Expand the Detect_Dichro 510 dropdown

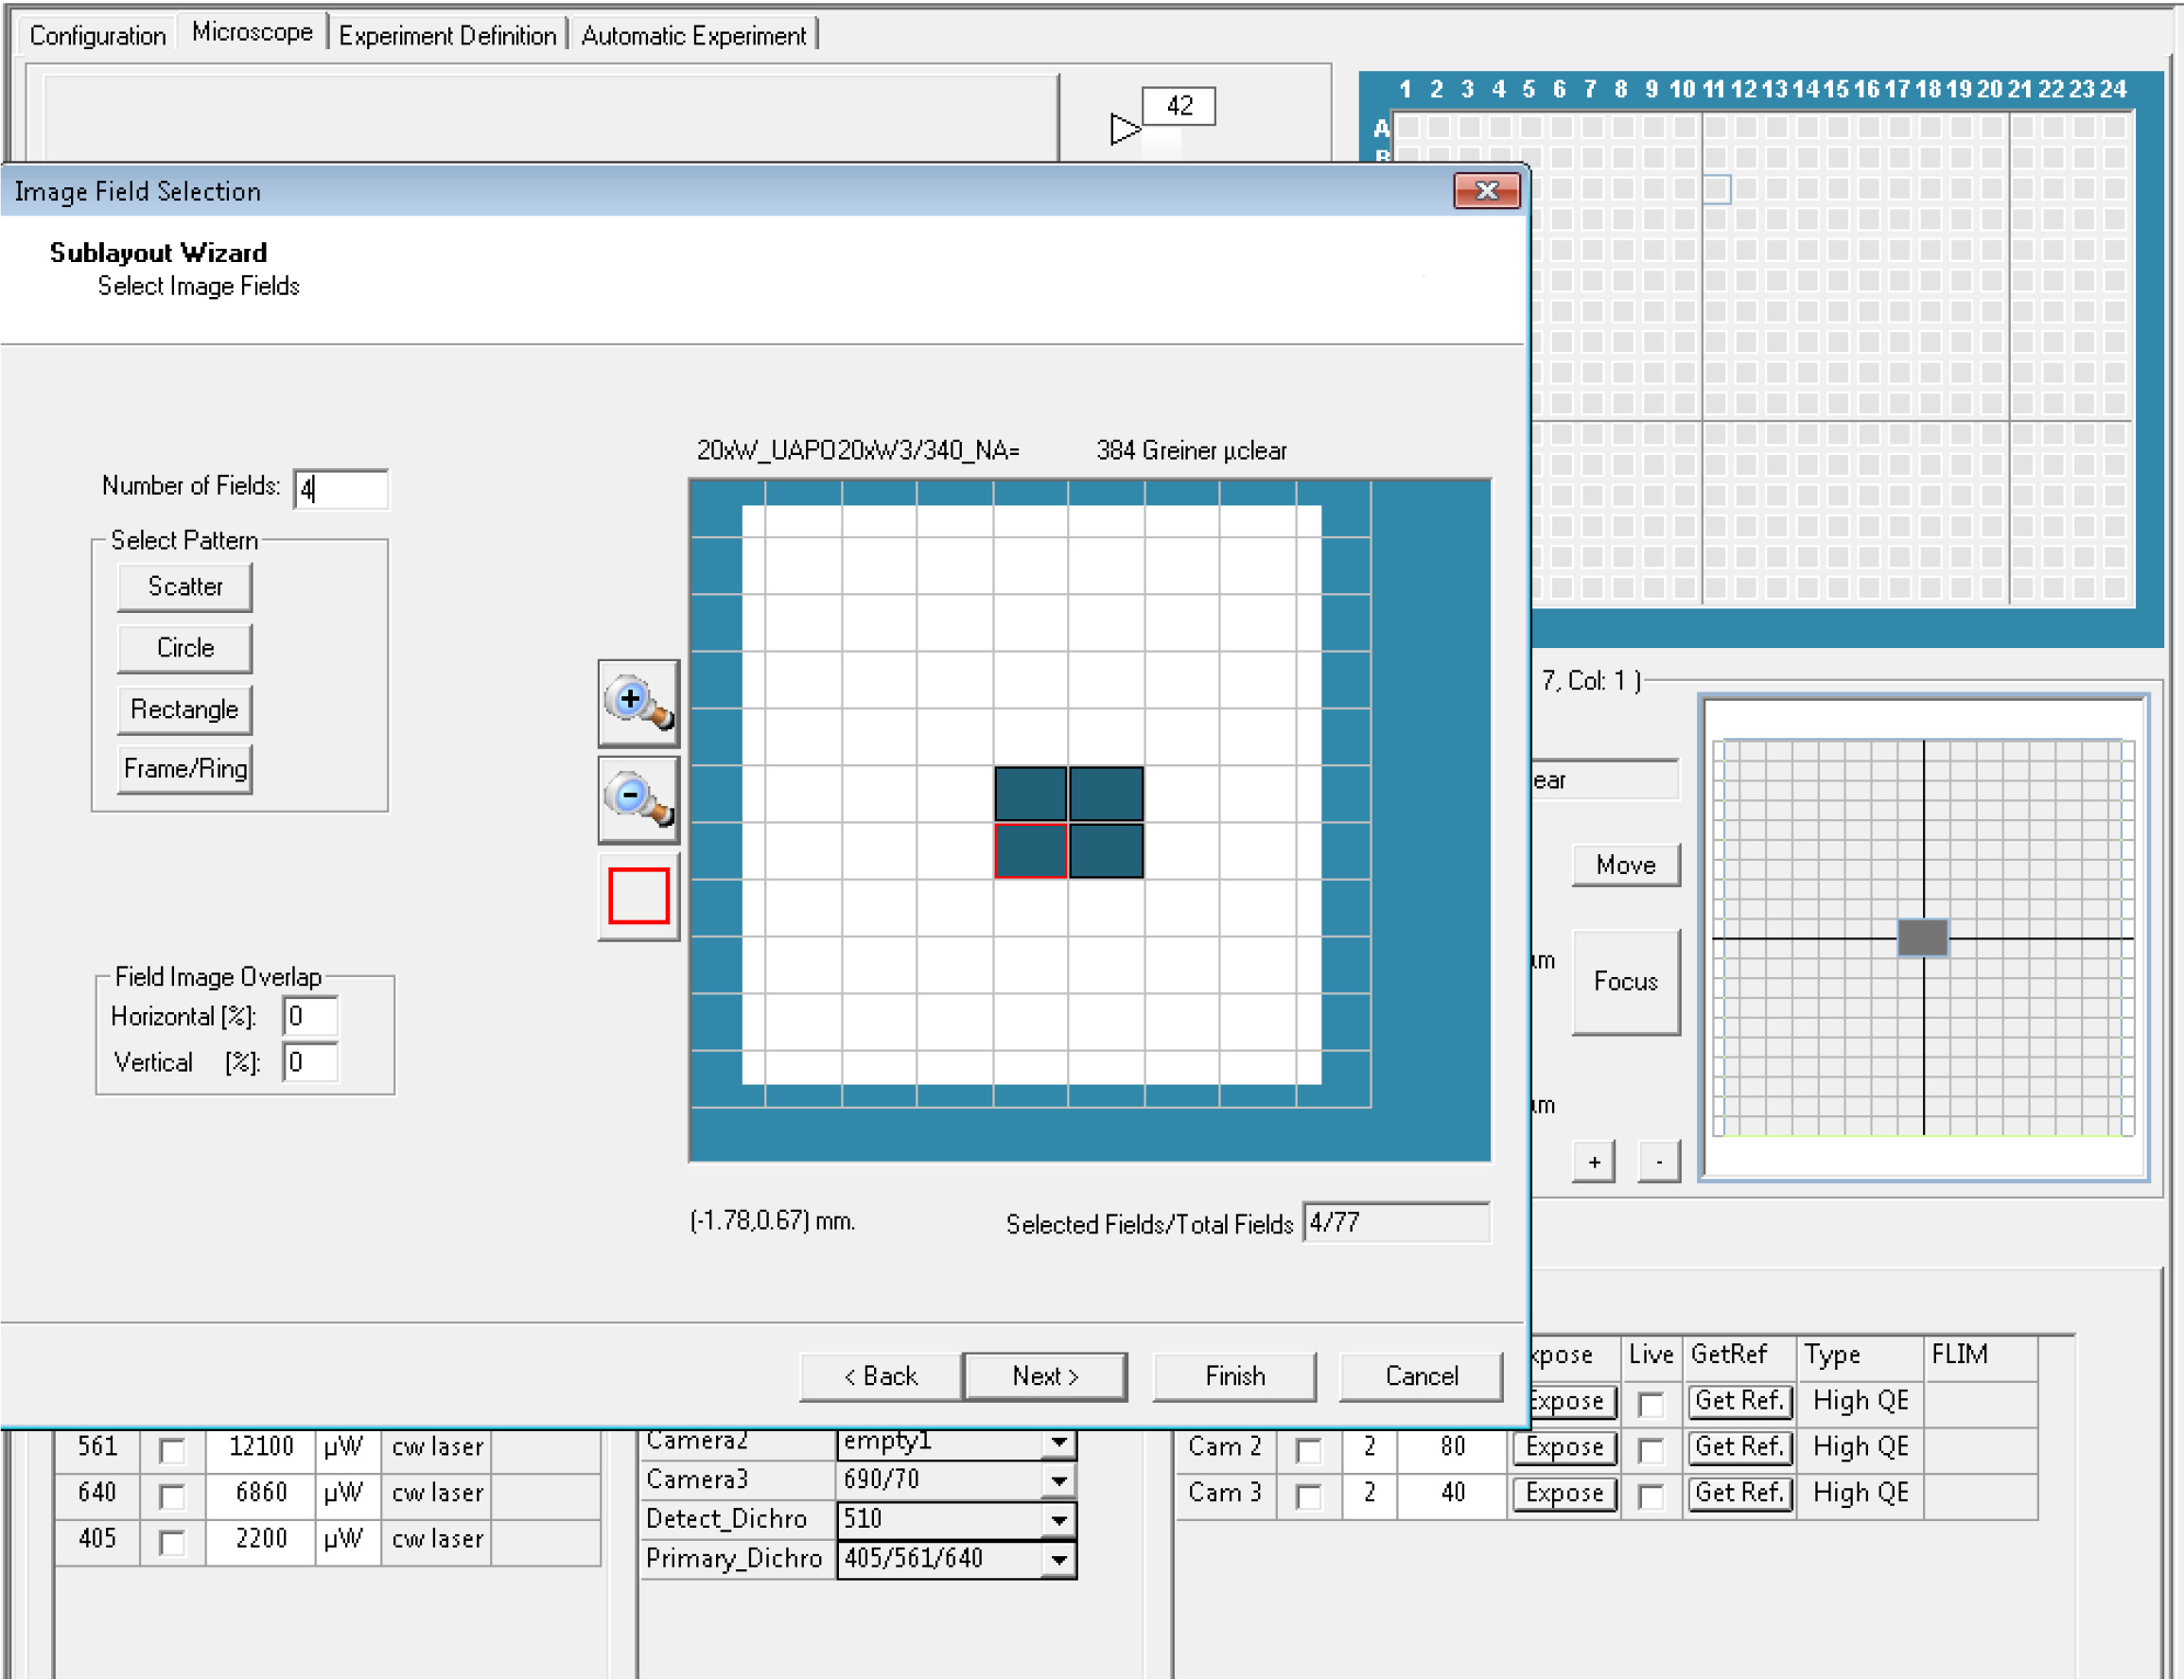[x=1058, y=1521]
